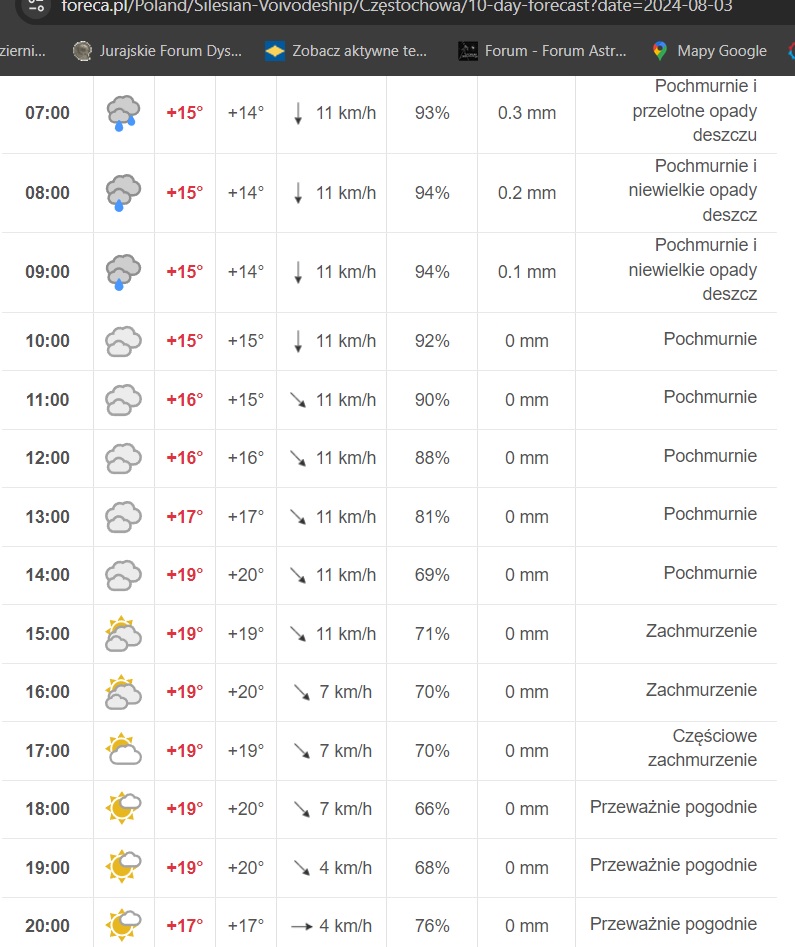The image size is (795, 947).
Task: Click the rain cloud icon at 07:00
Action: [x=123, y=113]
